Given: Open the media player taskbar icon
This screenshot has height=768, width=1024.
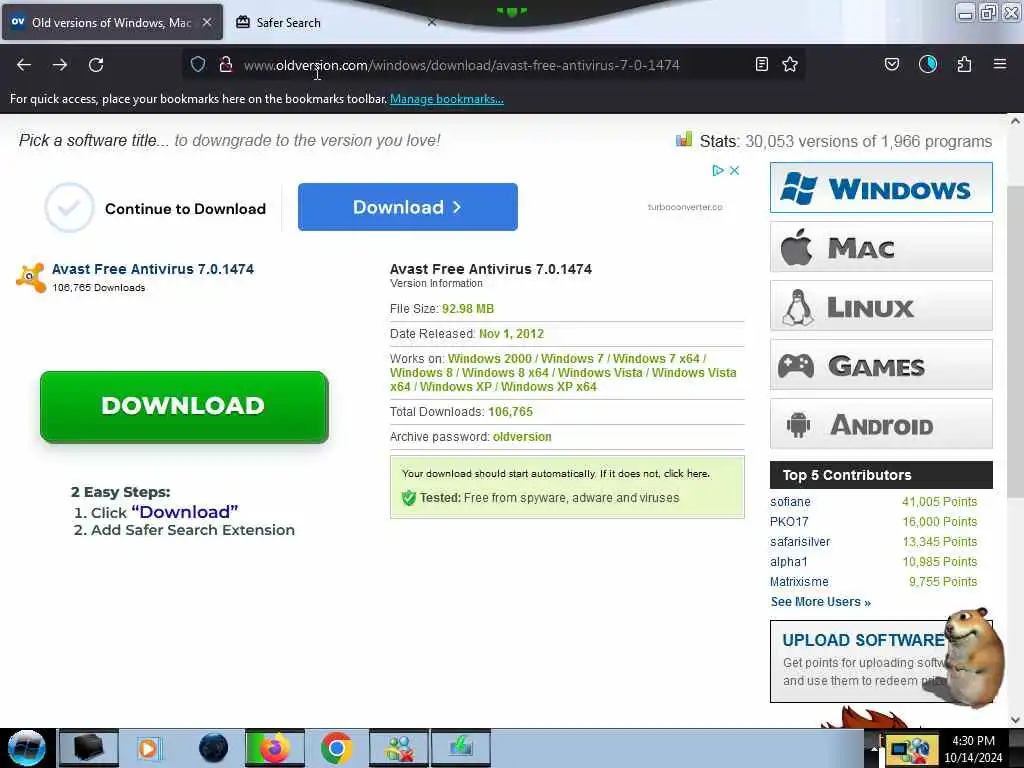Looking at the screenshot, I should [148, 748].
